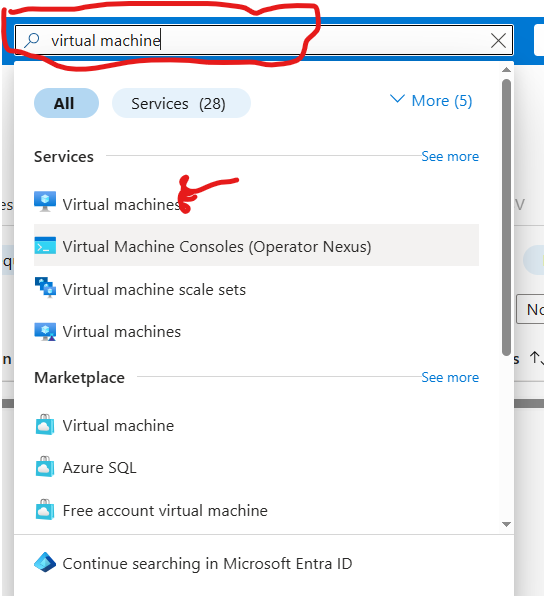Select the All filter tab
The width and height of the screenshot is (544, 596).
pyautogui.click(x=66, y=103)
